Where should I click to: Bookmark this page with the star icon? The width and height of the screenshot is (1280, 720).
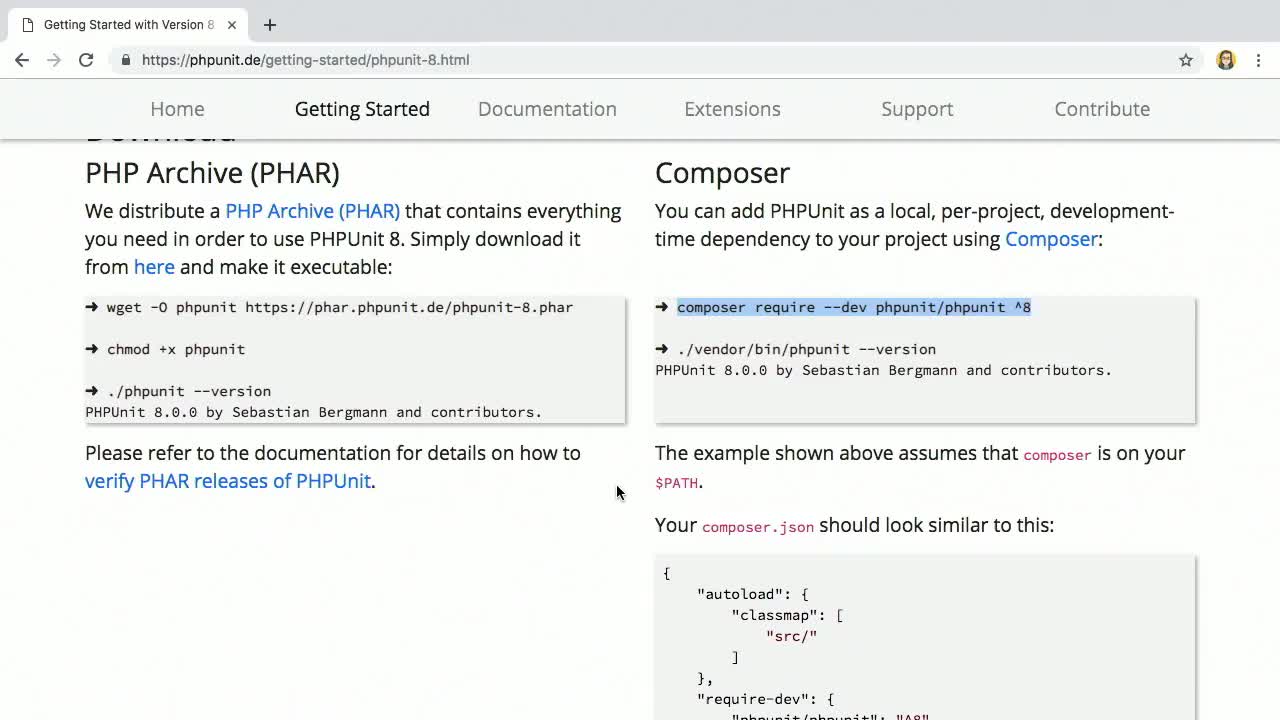tap(1186, 60)
